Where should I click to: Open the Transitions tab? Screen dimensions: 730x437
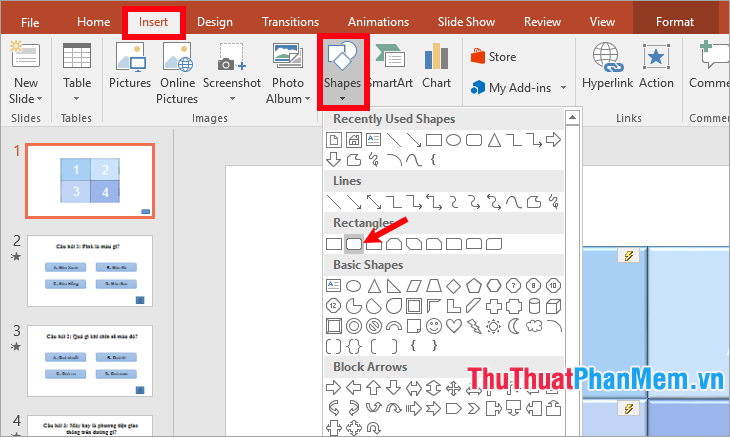(x=291, y=22)
